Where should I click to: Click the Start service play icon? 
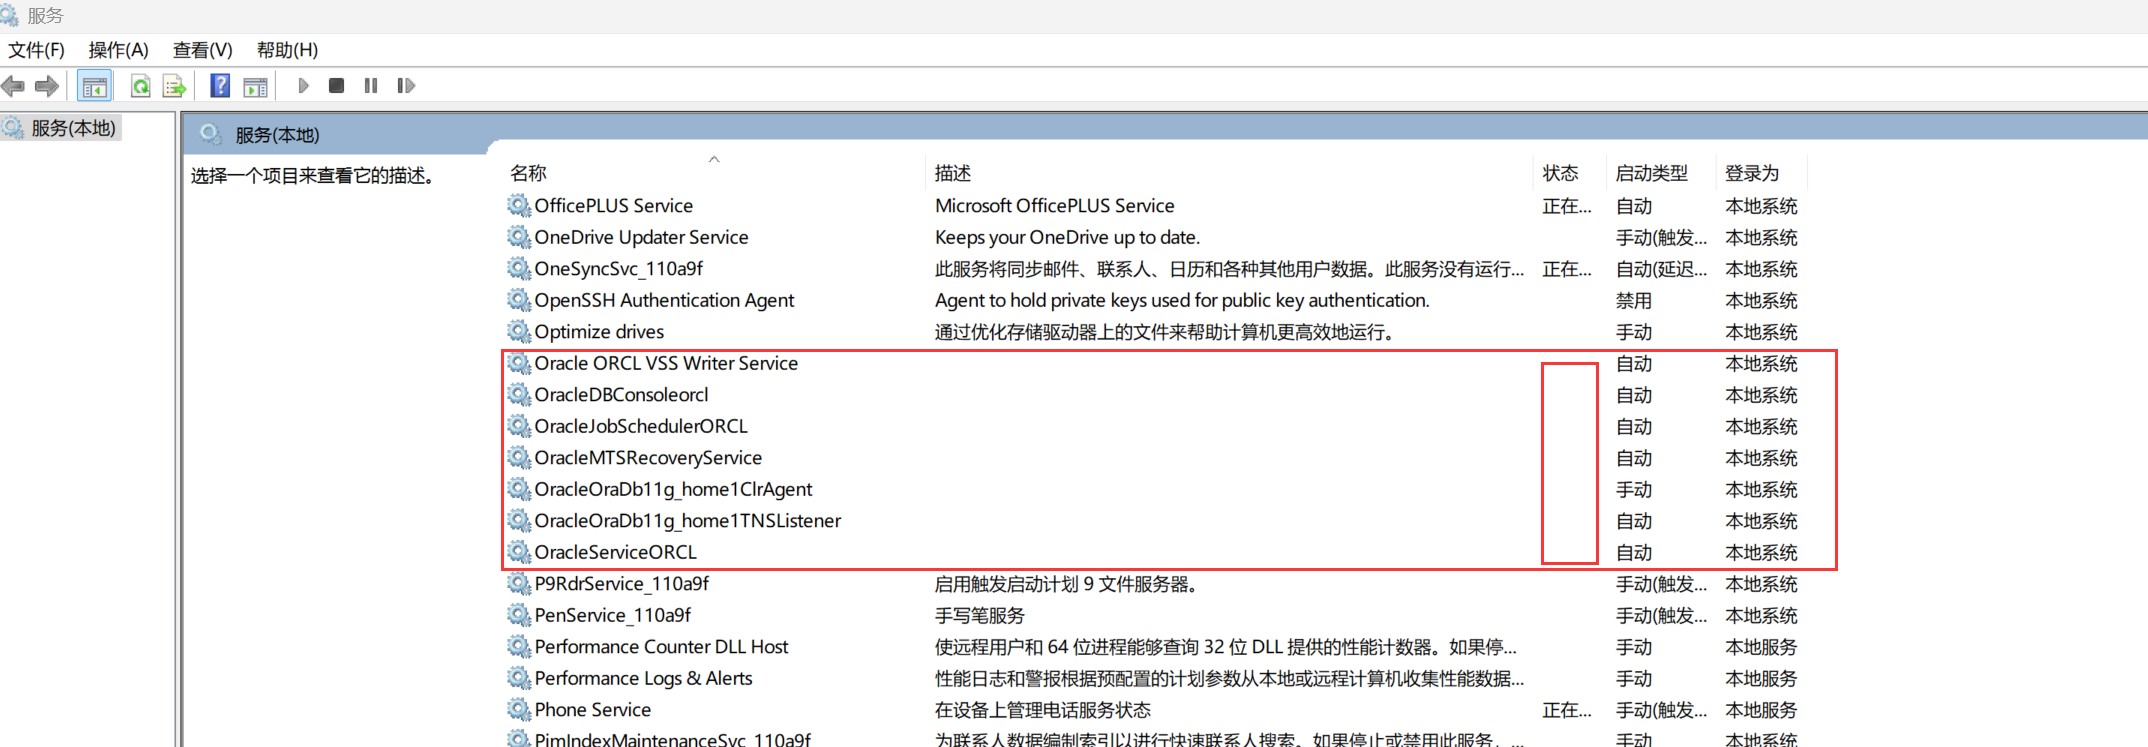(x=303, y=86)
